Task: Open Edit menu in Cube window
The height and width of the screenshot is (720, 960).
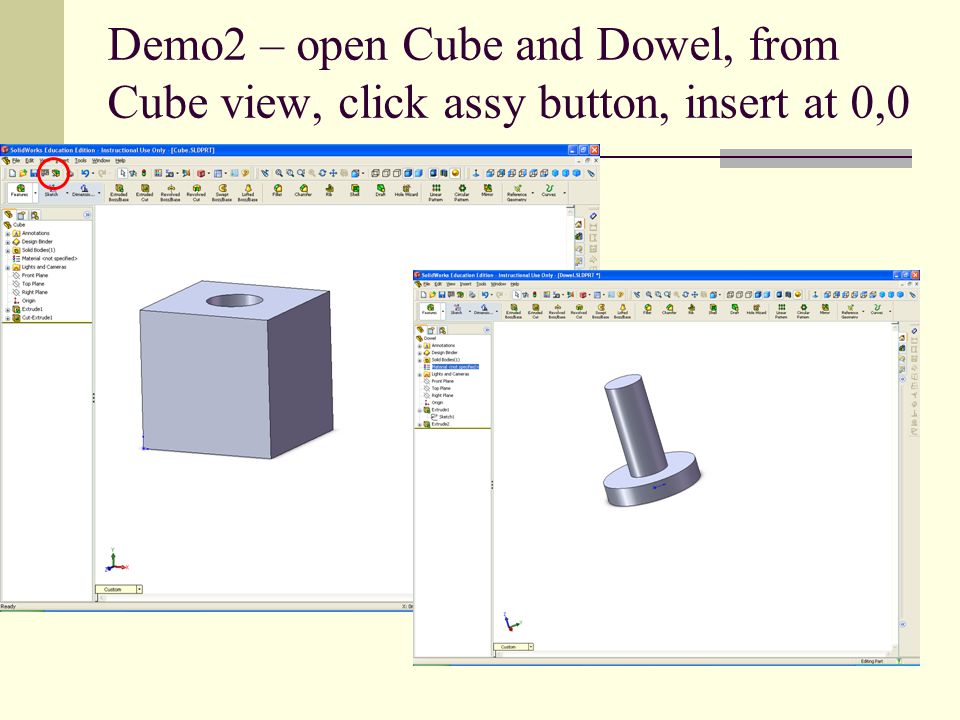Action: pyautogui.click(x=29, y=161)
